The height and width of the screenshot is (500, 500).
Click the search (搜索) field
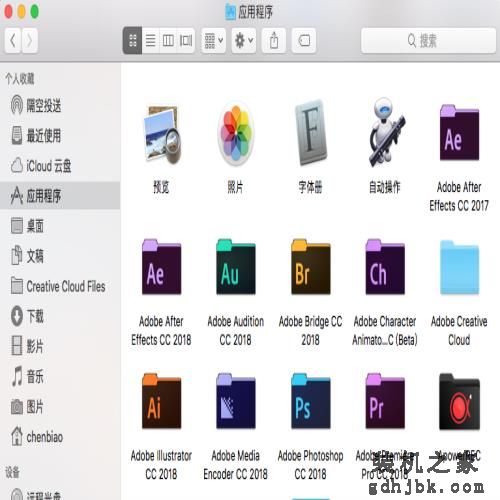pos(429,41)
